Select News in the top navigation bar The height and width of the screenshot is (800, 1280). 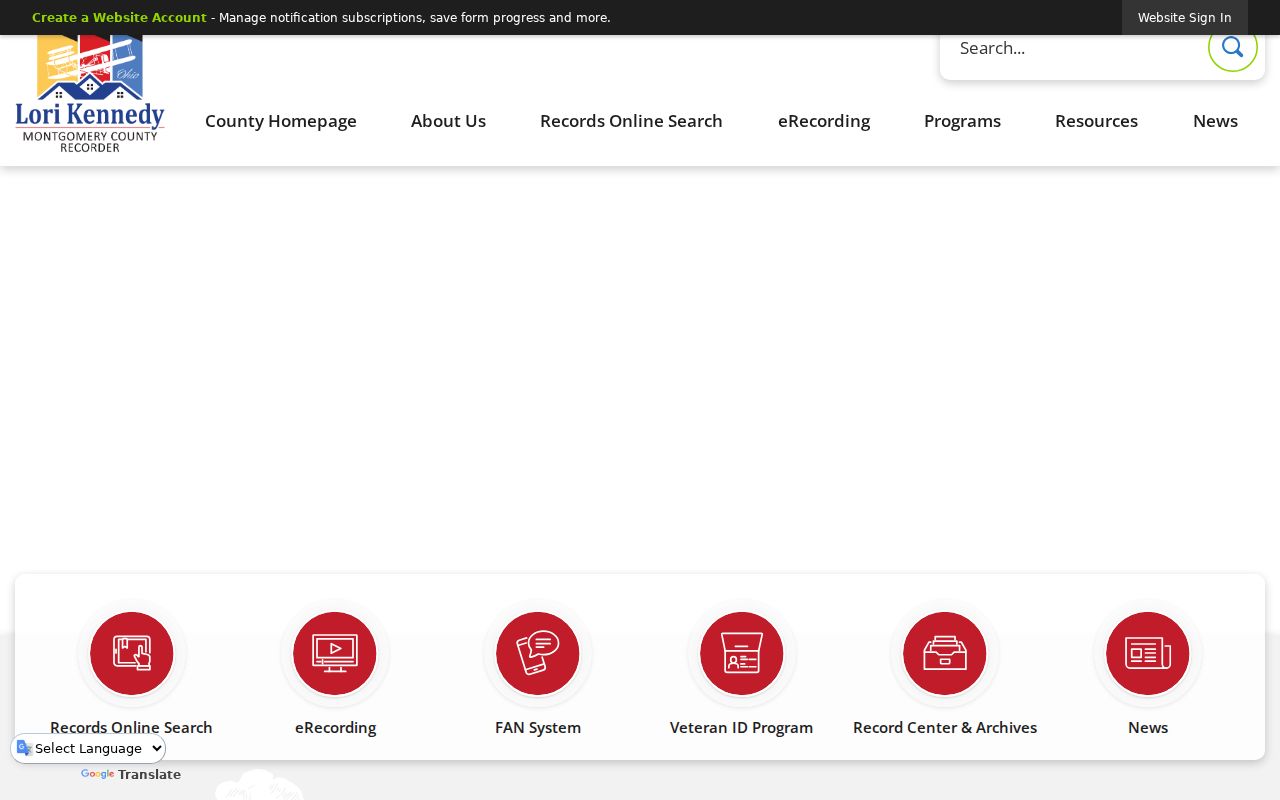tap(1215, 121)
